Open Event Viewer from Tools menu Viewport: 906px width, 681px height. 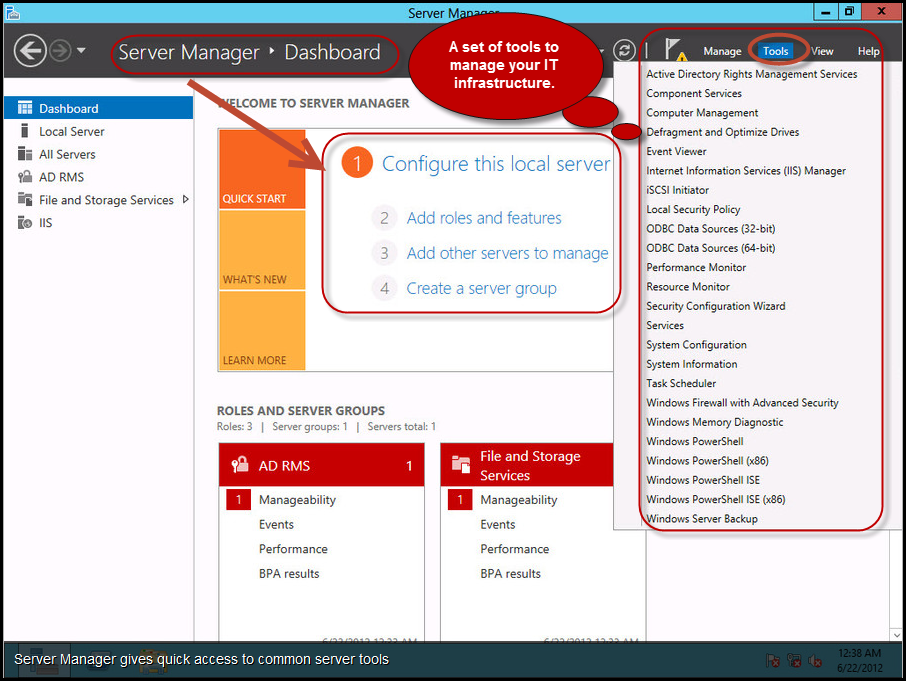click(x=676, y=151)
